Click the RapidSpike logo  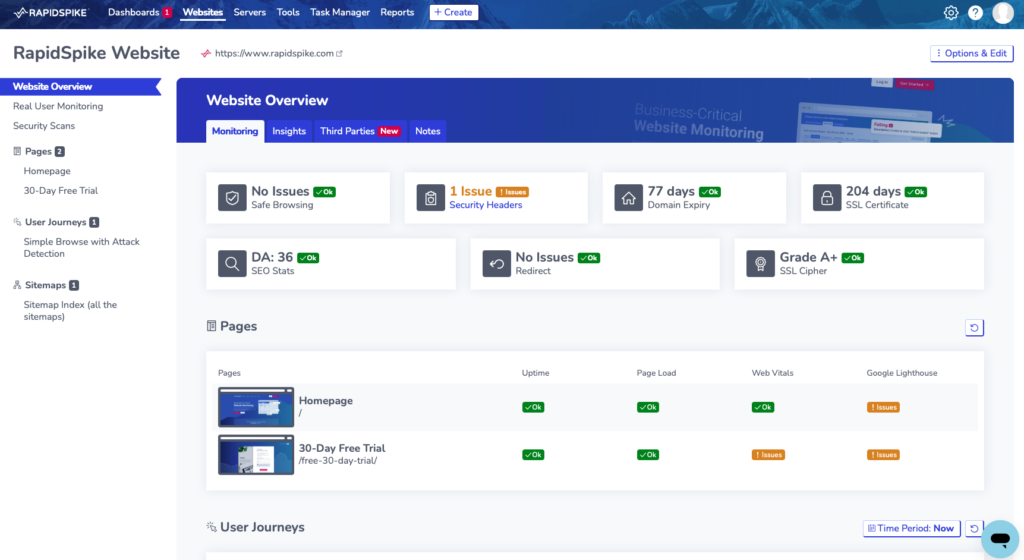[50, 12]
